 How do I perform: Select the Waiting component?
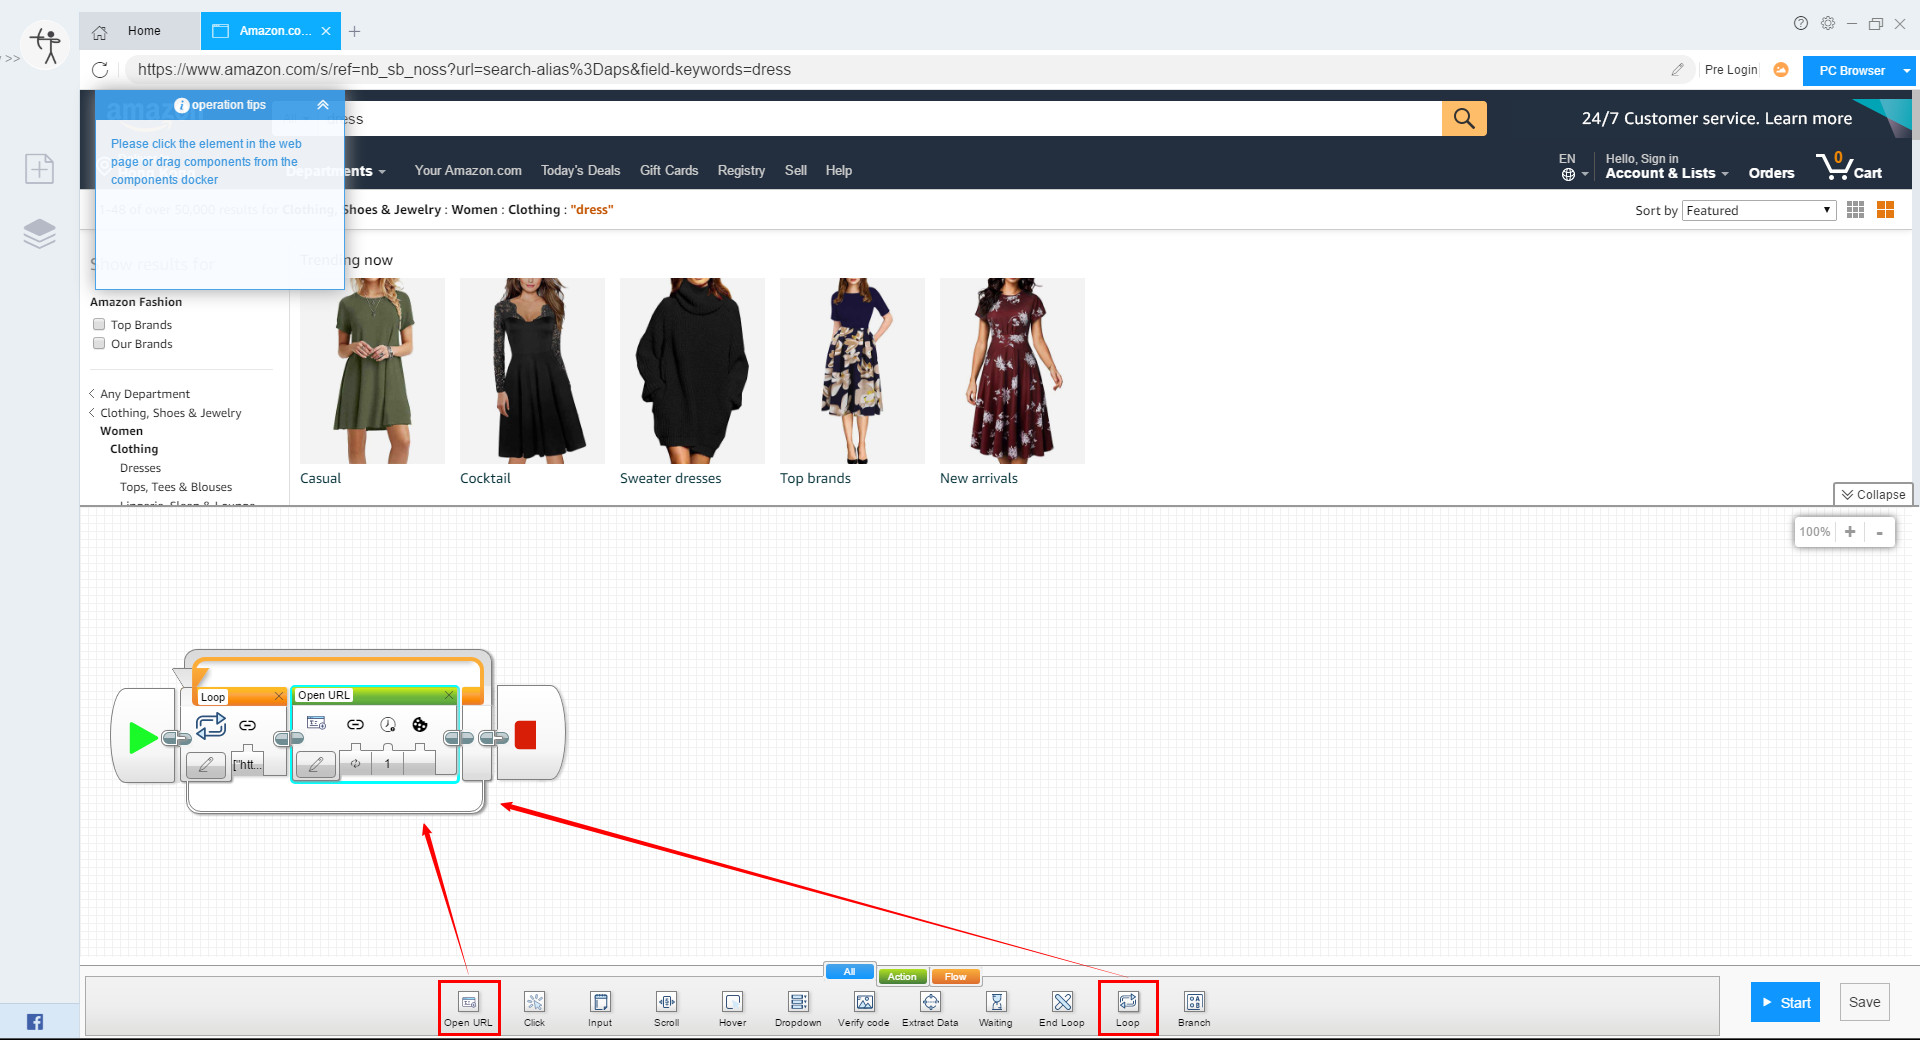996,1007
